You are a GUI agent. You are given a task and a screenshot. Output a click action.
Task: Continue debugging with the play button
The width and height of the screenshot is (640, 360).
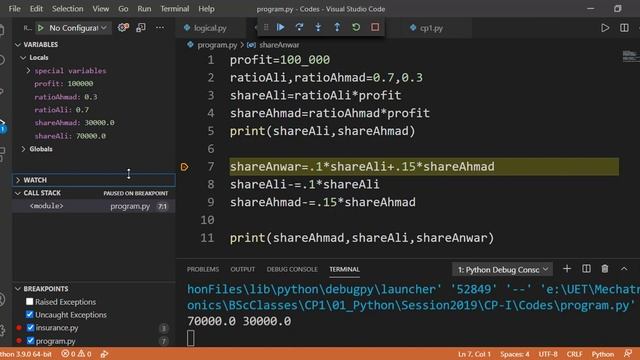tap(280, 27)
